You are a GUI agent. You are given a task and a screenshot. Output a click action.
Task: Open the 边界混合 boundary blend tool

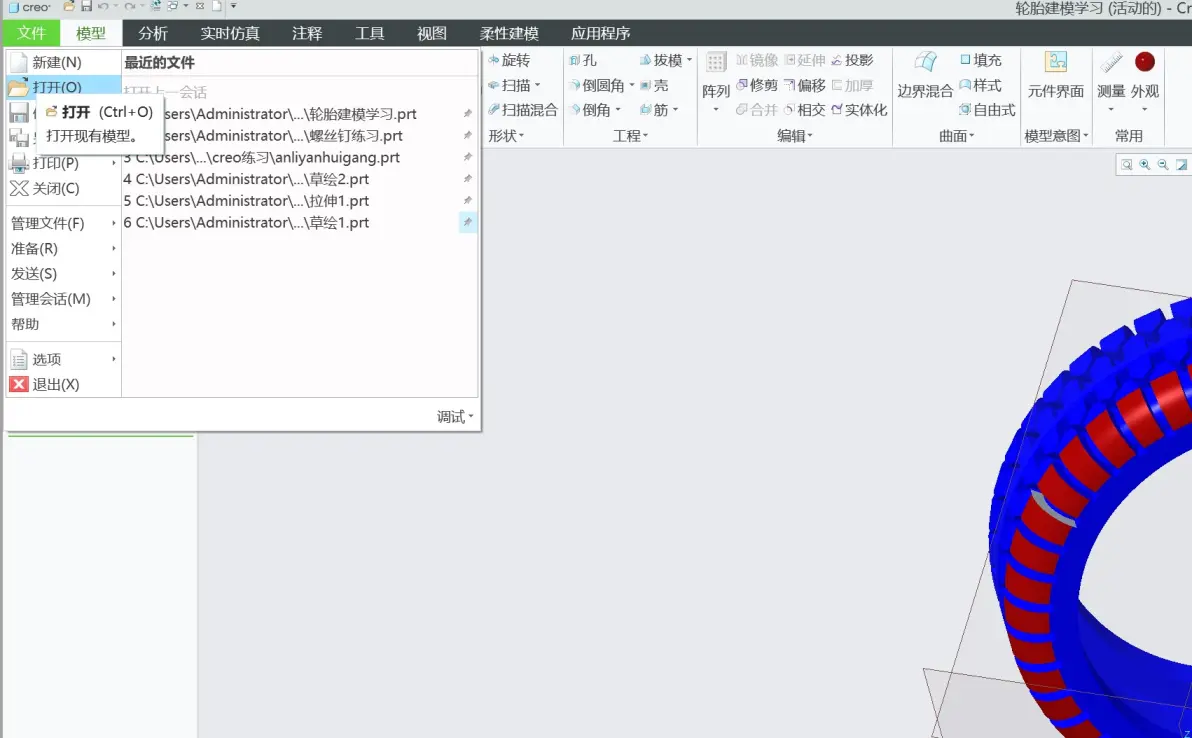coord(924,75)
